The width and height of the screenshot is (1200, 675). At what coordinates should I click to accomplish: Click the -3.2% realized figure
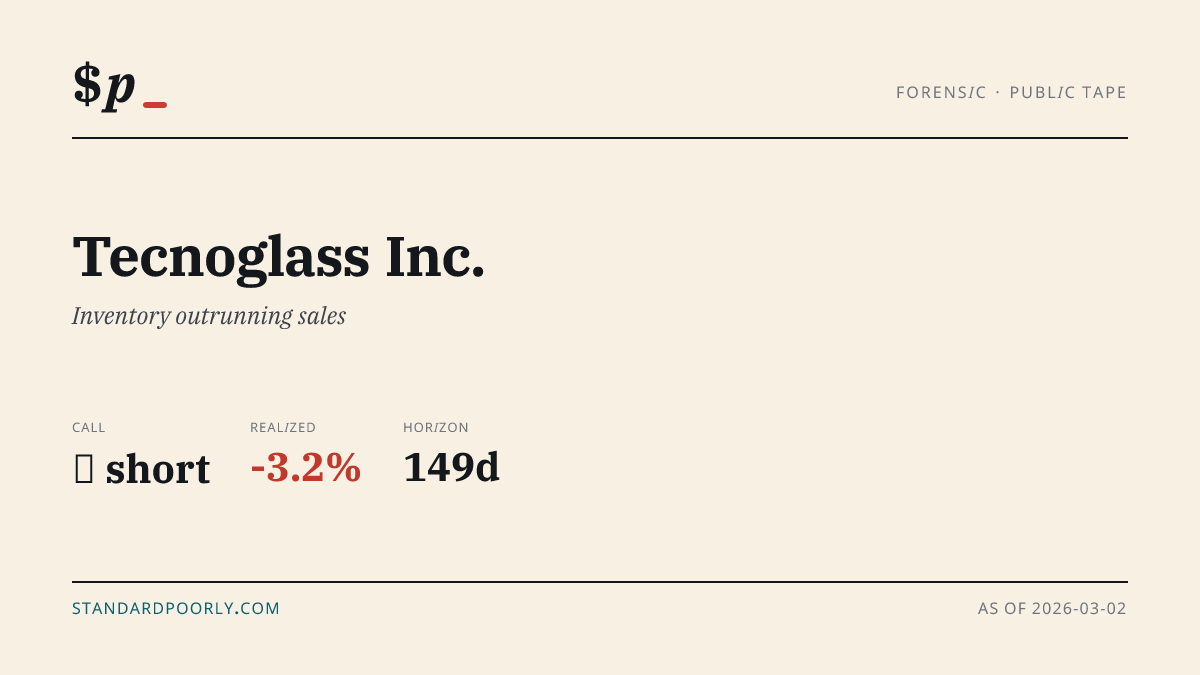point(305,467)
